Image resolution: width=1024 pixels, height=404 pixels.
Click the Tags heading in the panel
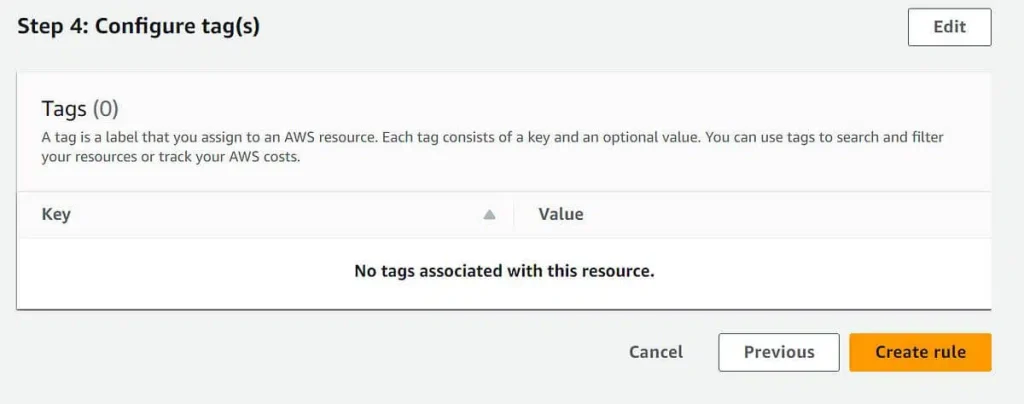[x=63, y=109]
